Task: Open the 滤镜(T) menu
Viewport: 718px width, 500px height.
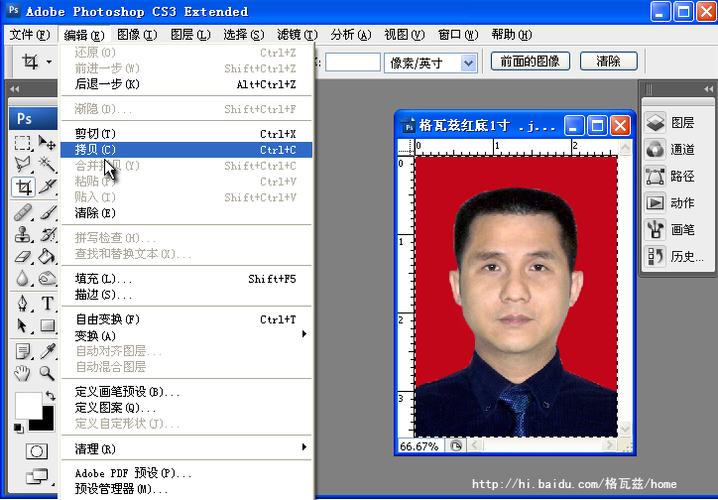Action: pyautogui.click(x=297, y=35)
